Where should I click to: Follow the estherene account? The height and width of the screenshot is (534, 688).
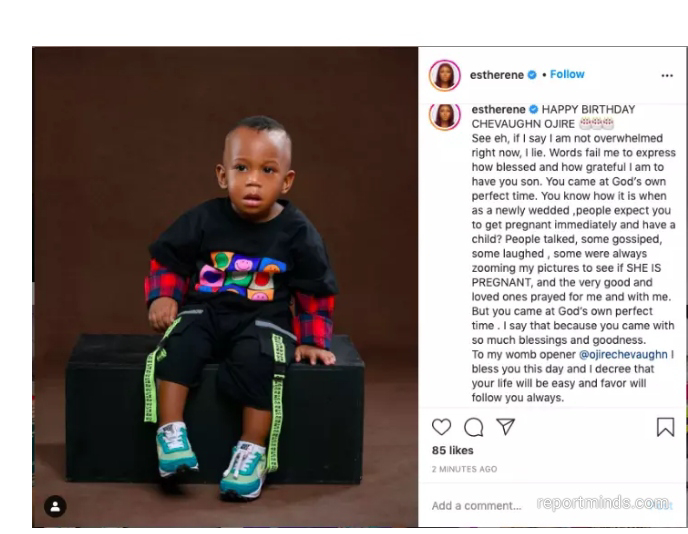(567, 74)
